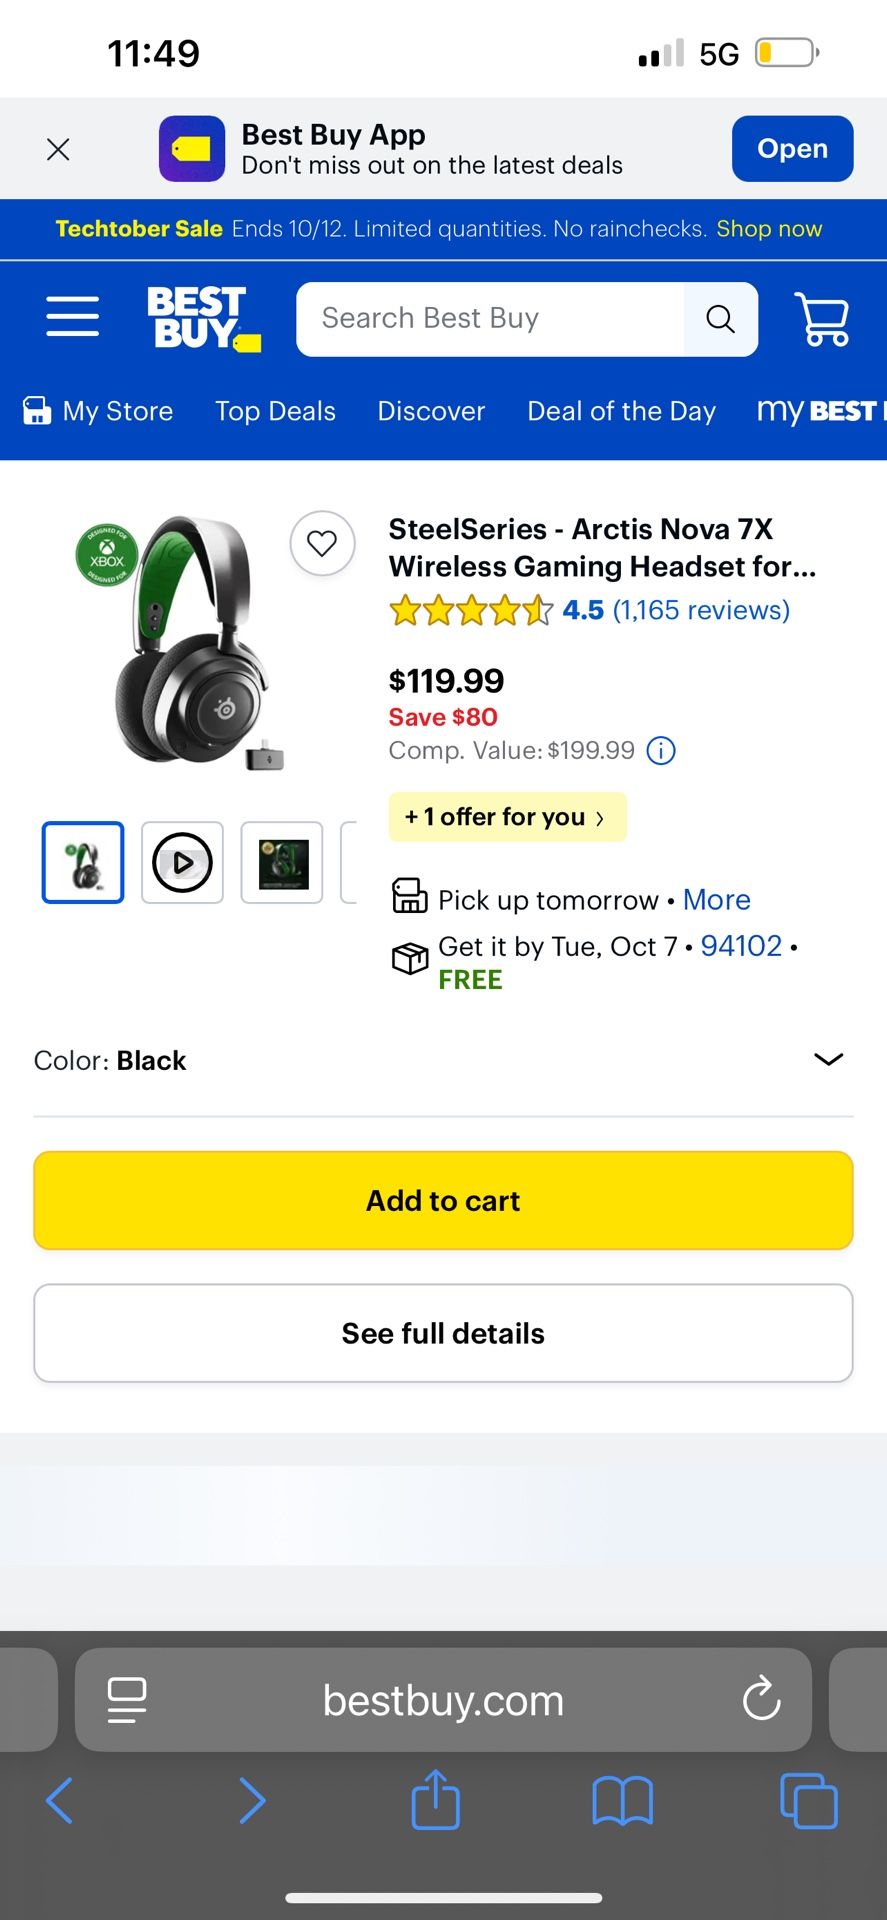
Task: Expand the Color: Black dropdown
Action: tap(828, 1060)
